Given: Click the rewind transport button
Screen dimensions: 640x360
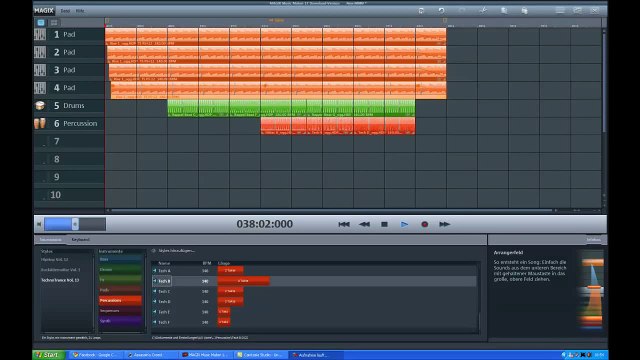Looking at the screenshot, I should pyautogui.click(x=364, y=224).
